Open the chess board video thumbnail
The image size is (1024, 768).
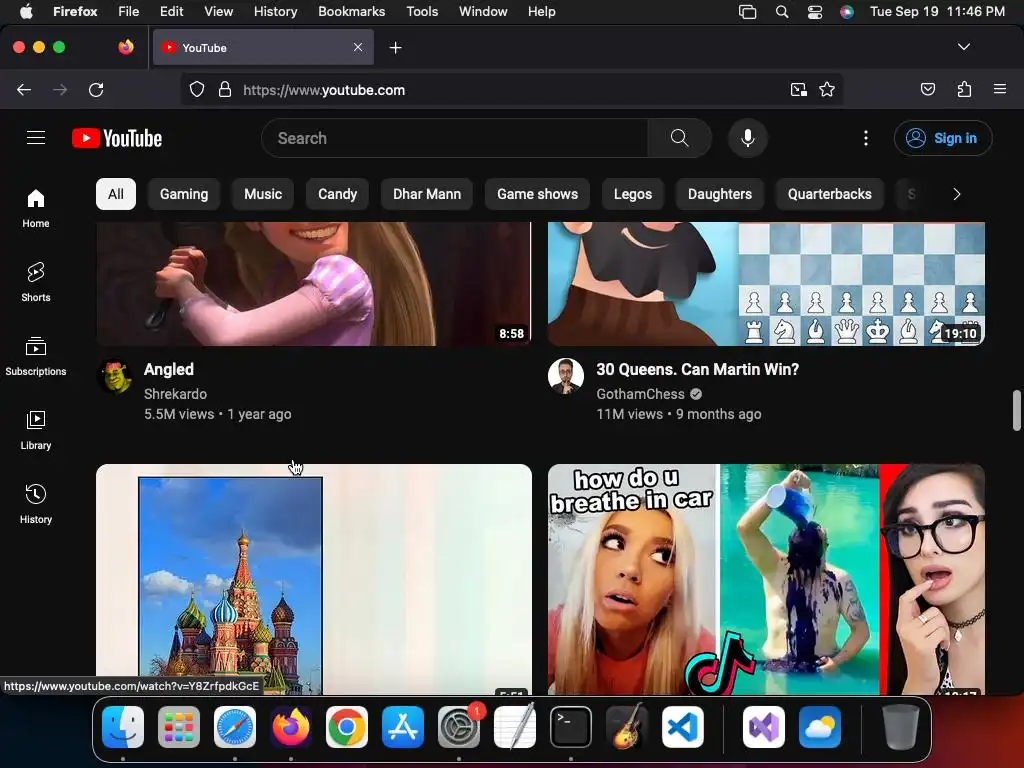point(766,283)
